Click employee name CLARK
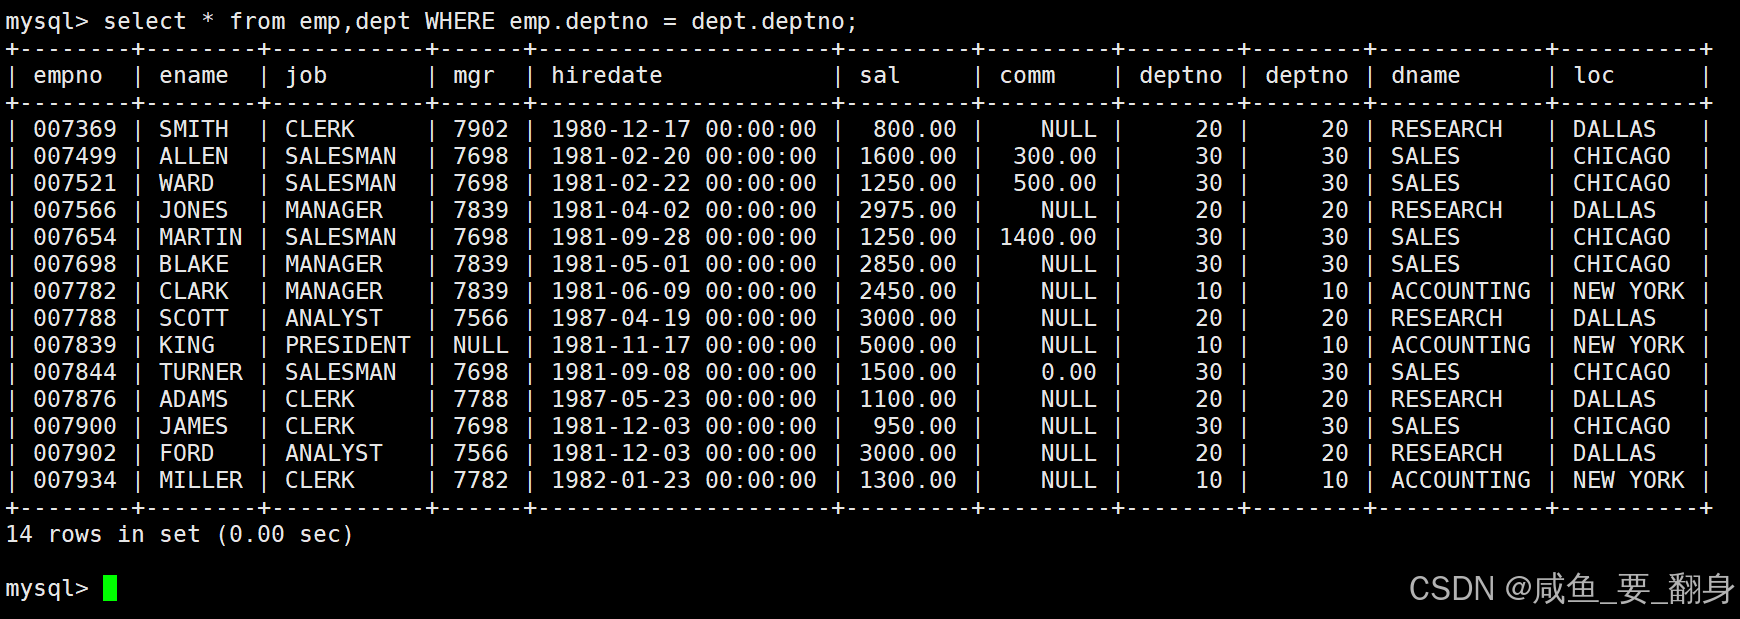Screen dimensions: 1740x619 coord(194,291)
